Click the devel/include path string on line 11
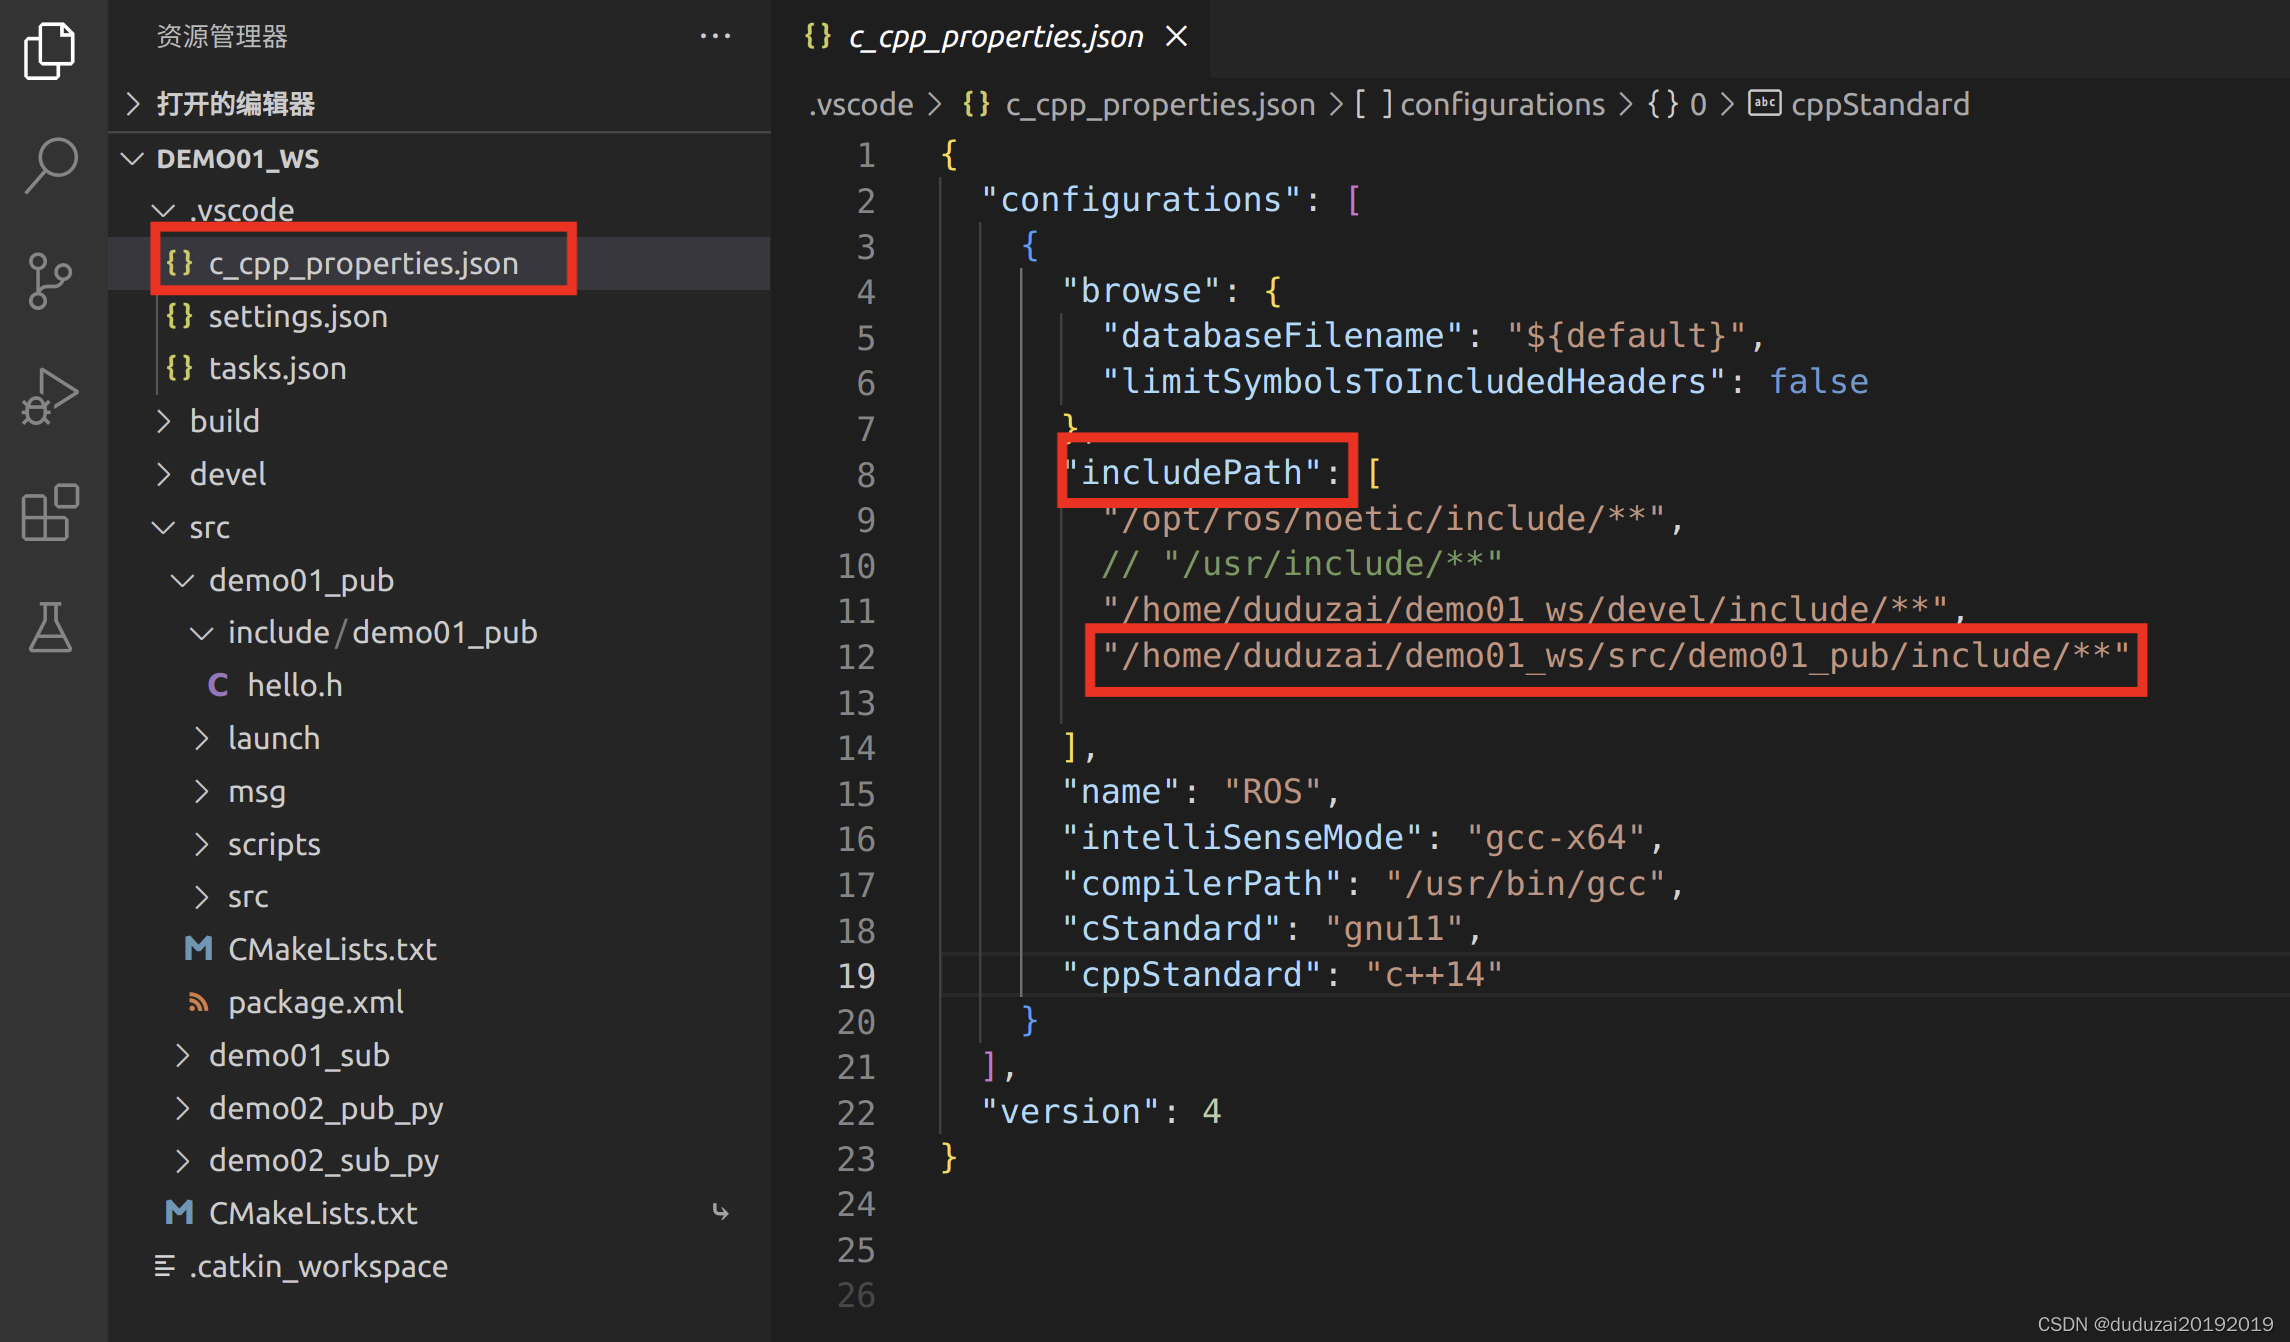The width and height of the screenshot is (2290, 1342). coord(1525,609)
